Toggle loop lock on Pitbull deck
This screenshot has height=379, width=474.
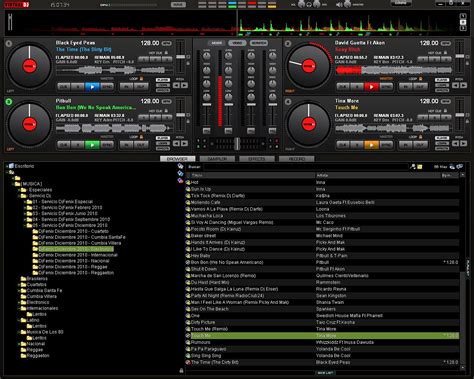point(141,137)
